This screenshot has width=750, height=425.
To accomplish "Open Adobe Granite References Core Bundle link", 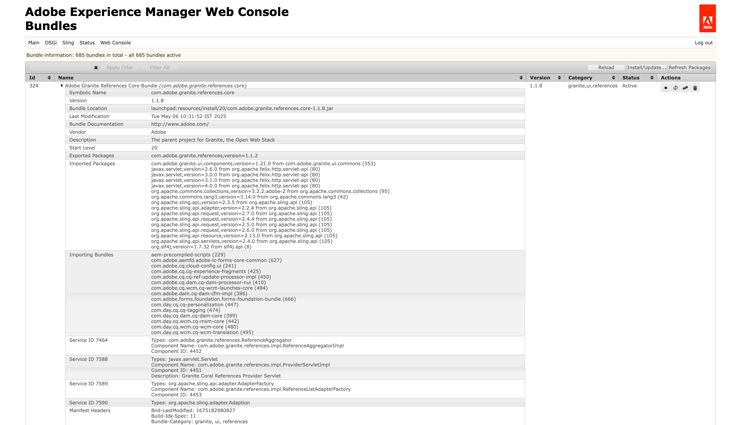I will coord(155,86).
